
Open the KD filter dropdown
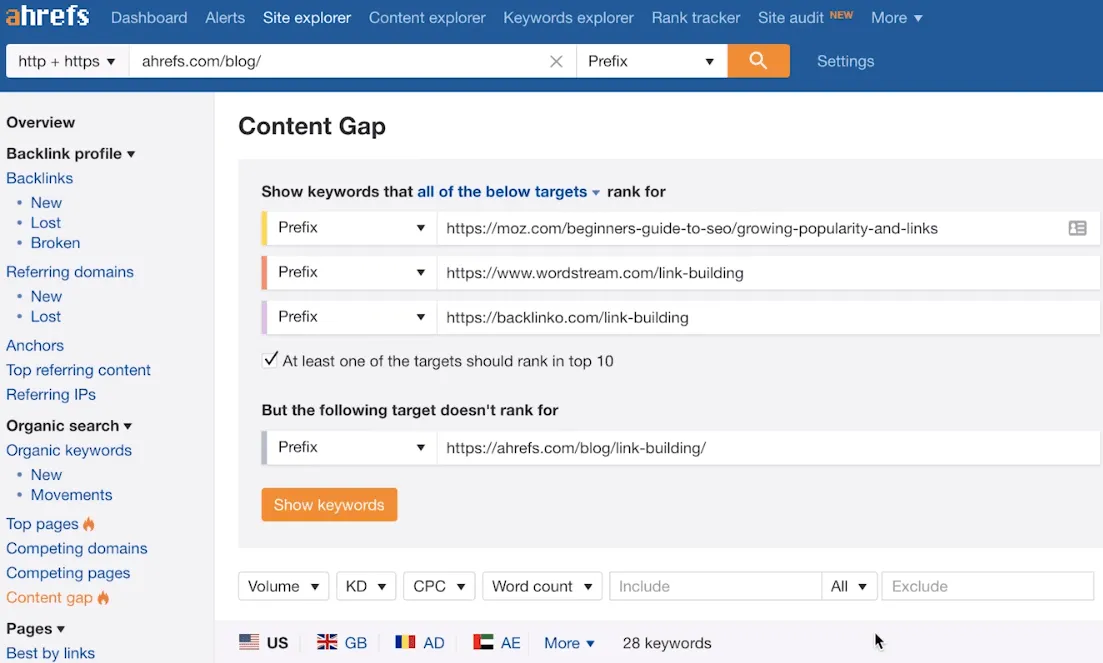(x=366, y=586)
